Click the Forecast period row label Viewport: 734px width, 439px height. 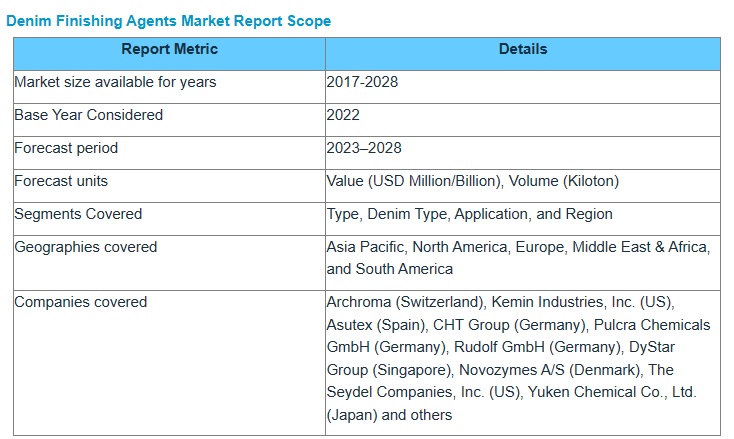click(x=66, y=148)
